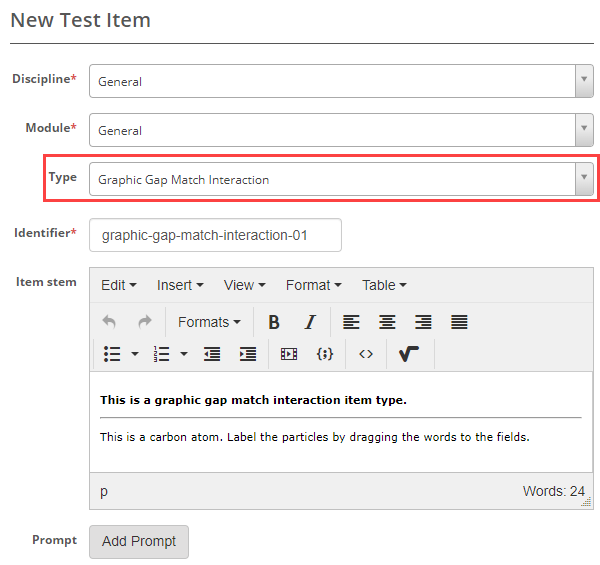Expand the Module dropdown

tap(341, 130)
